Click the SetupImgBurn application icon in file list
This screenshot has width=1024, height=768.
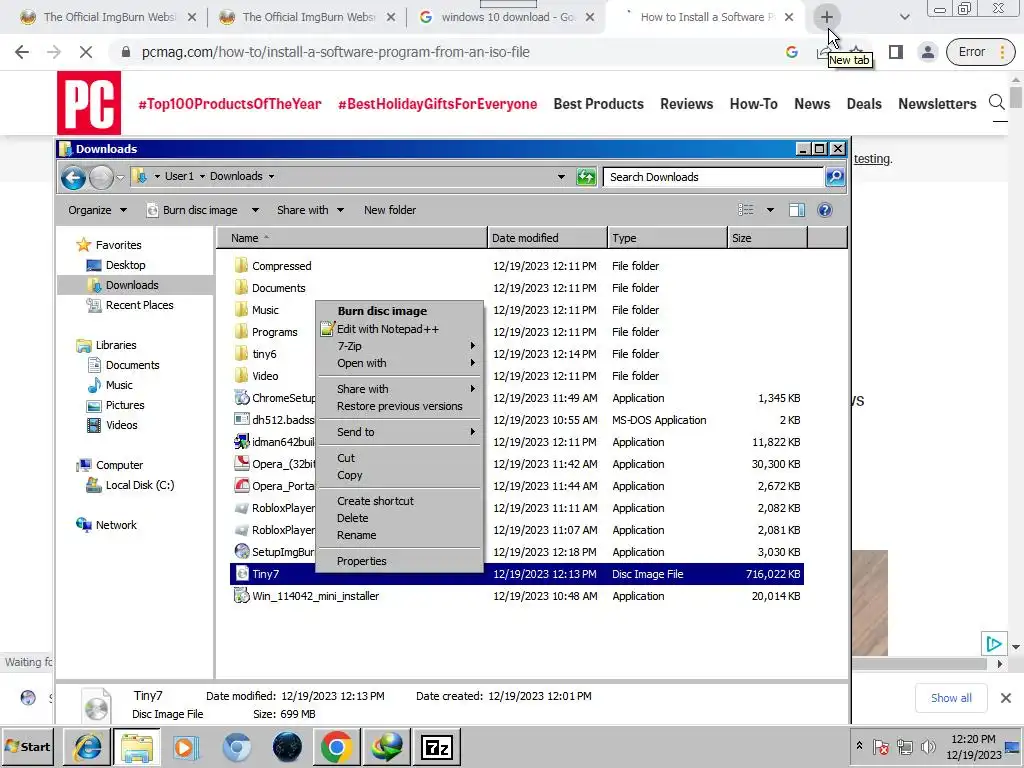pos(242,552)
